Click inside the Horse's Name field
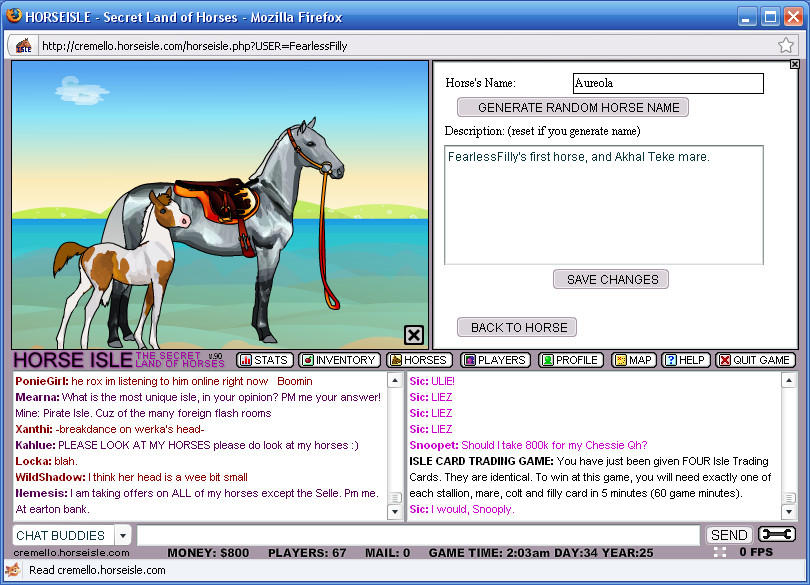The image size is (810, 585). [667, 83]
